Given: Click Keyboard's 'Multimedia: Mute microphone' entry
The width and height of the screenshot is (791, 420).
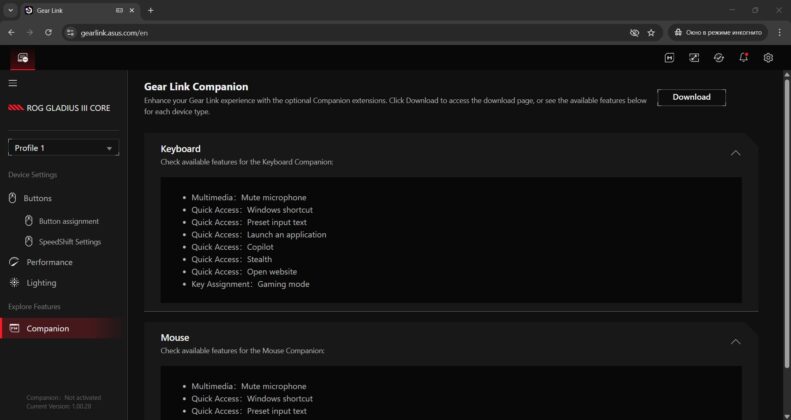Looking at the screenshot, I should (x=249, y=198).
